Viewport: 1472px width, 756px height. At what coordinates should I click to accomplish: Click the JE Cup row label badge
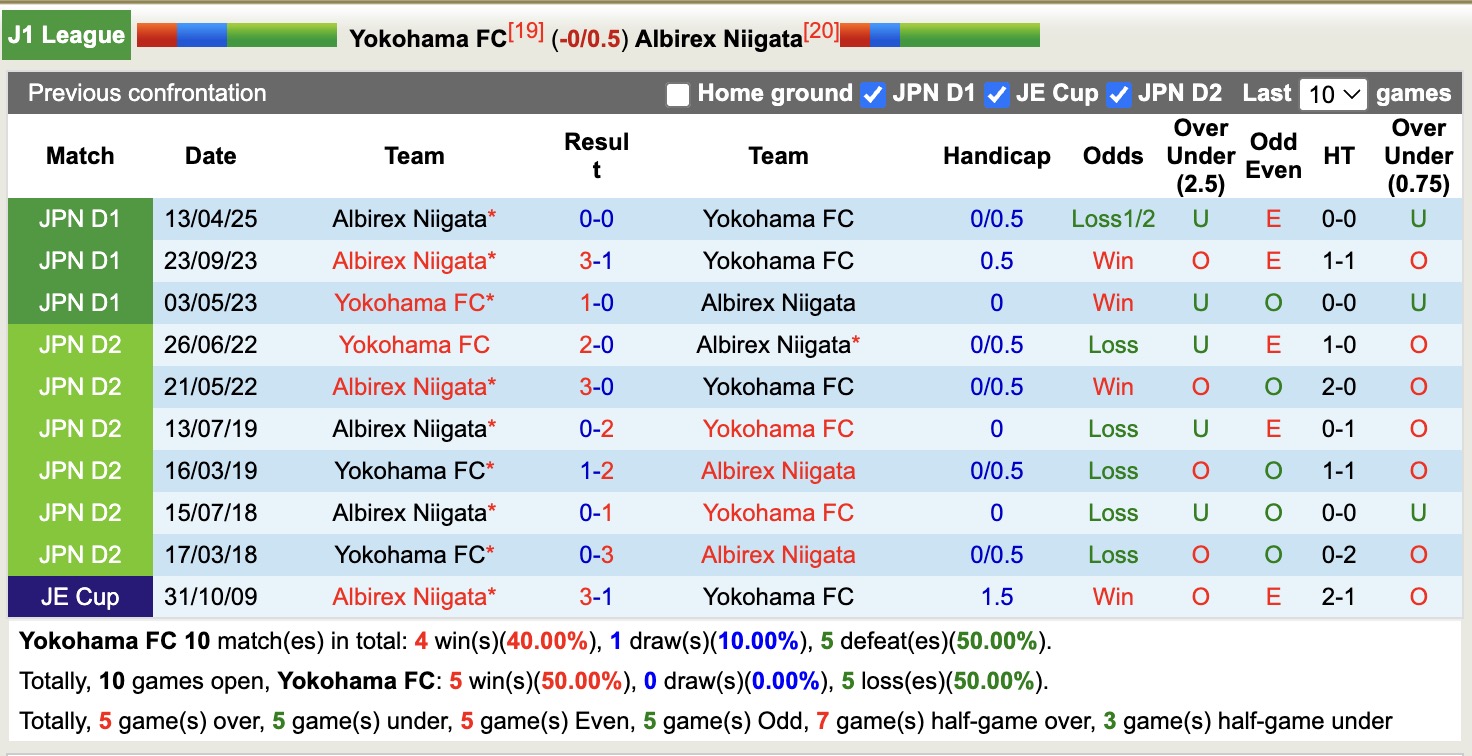[x=80, y=596]
